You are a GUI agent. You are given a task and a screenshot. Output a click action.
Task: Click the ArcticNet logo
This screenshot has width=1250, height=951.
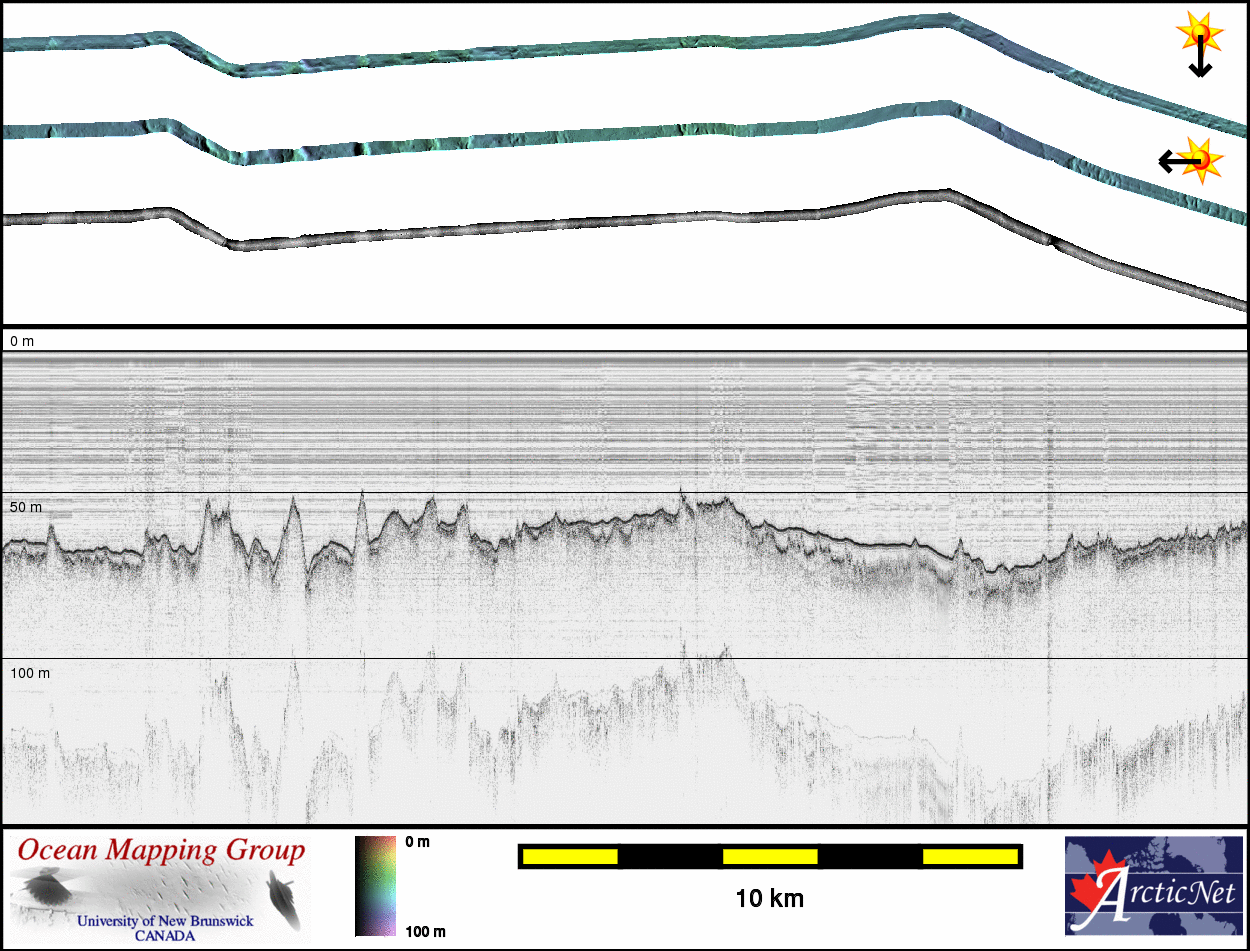pyautogui.click(x=1154, y=886)
